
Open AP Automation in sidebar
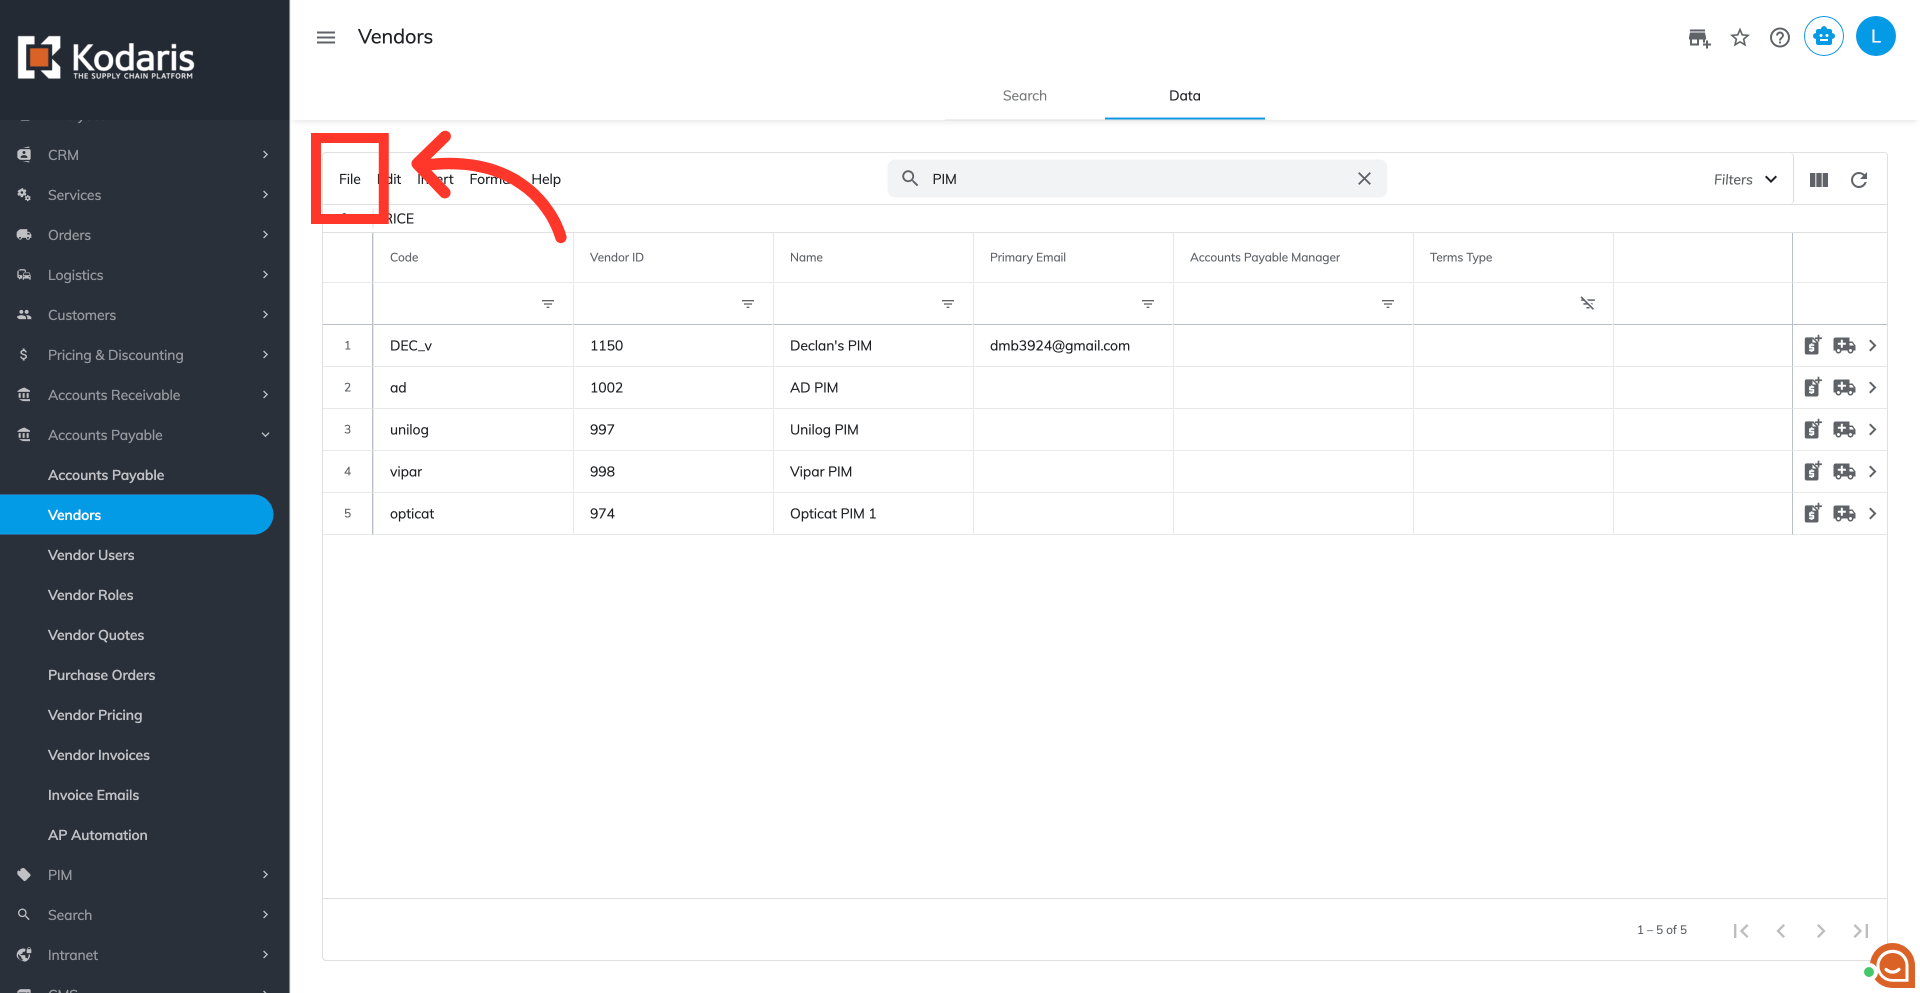(x=98, y=835)
